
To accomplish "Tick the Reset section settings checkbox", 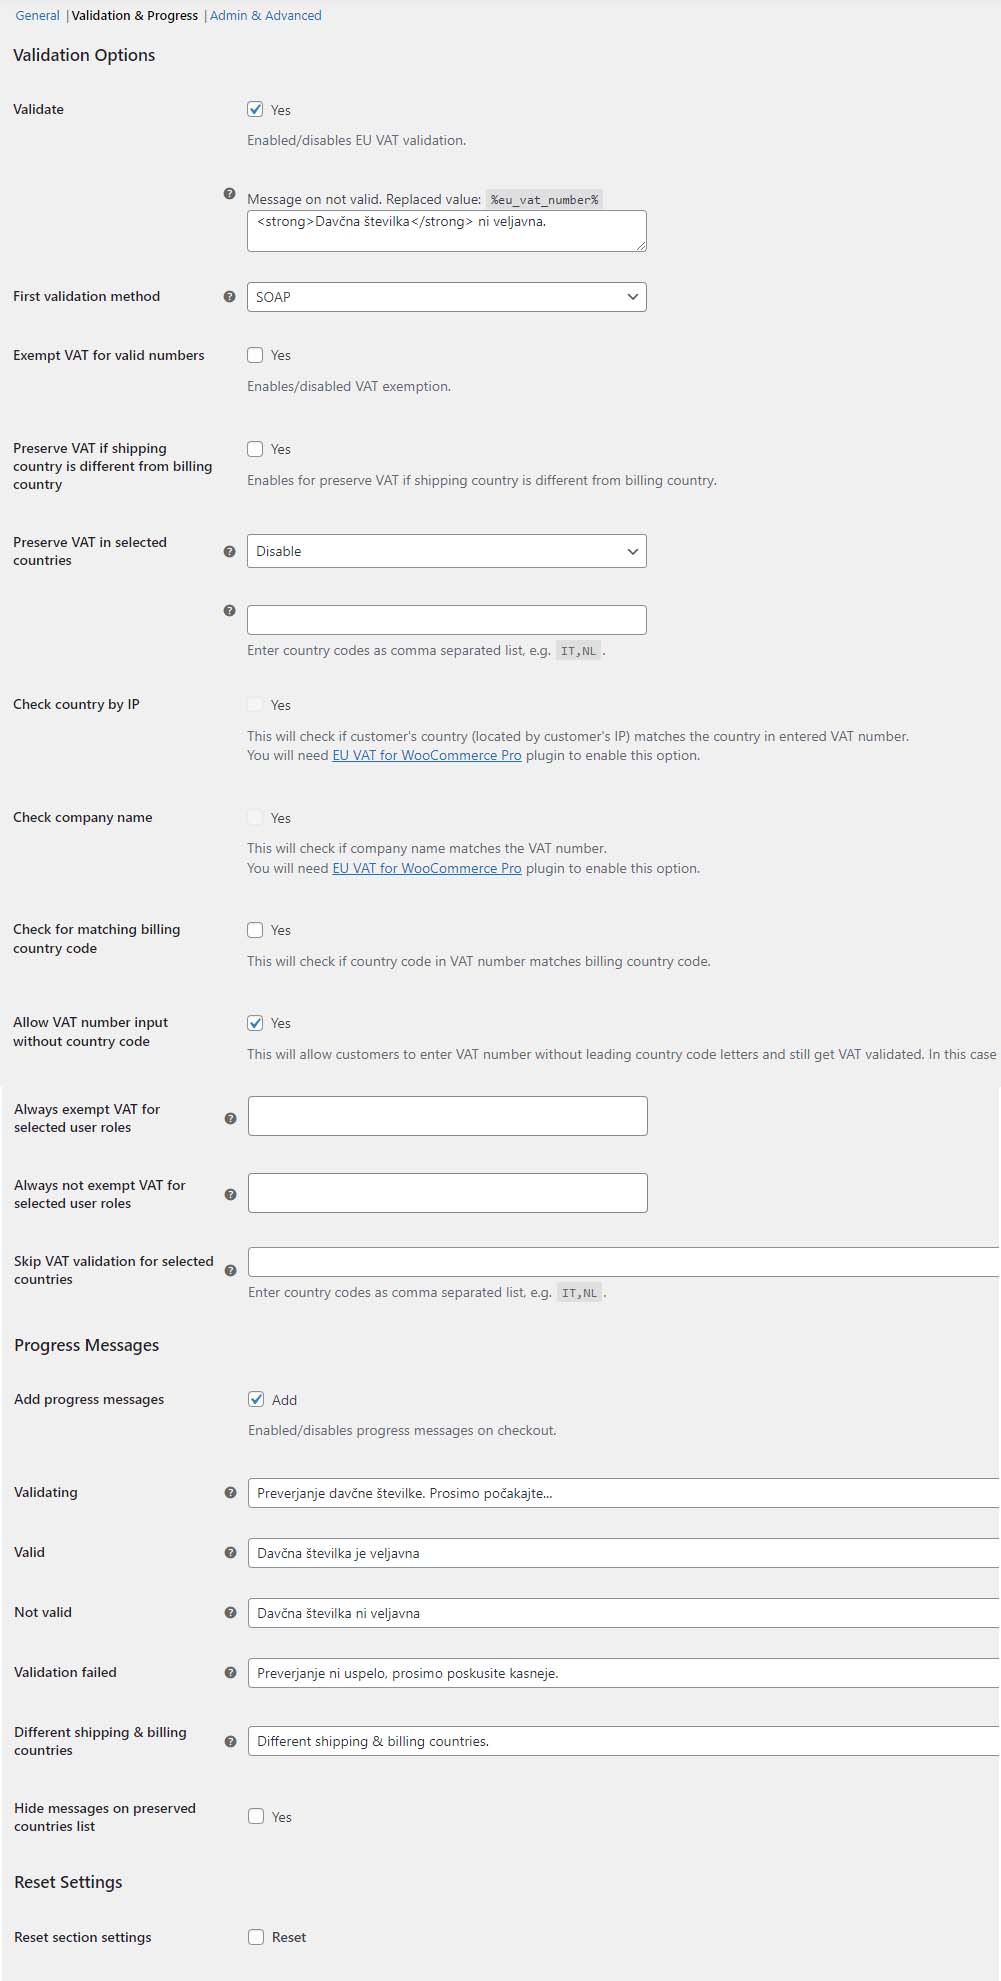I will [256, 1937].
